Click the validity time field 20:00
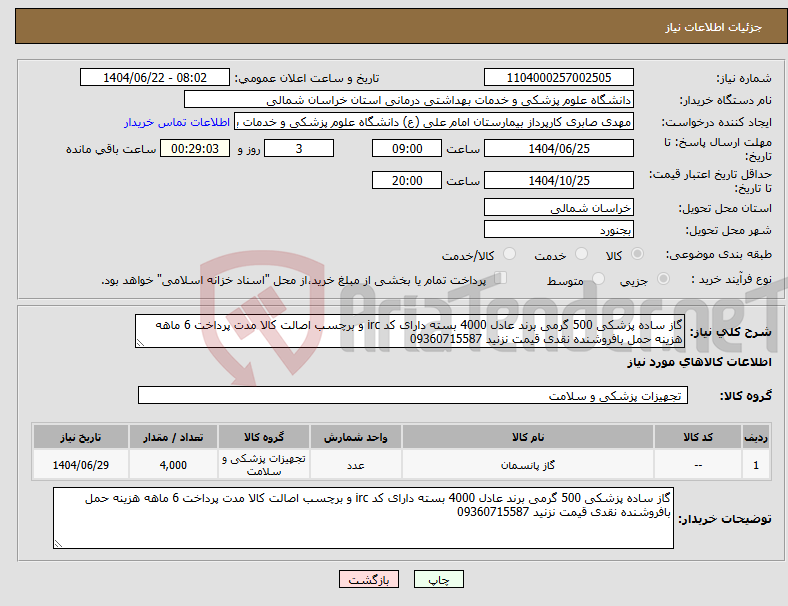788x606 pixels. (x=407, y=180)
